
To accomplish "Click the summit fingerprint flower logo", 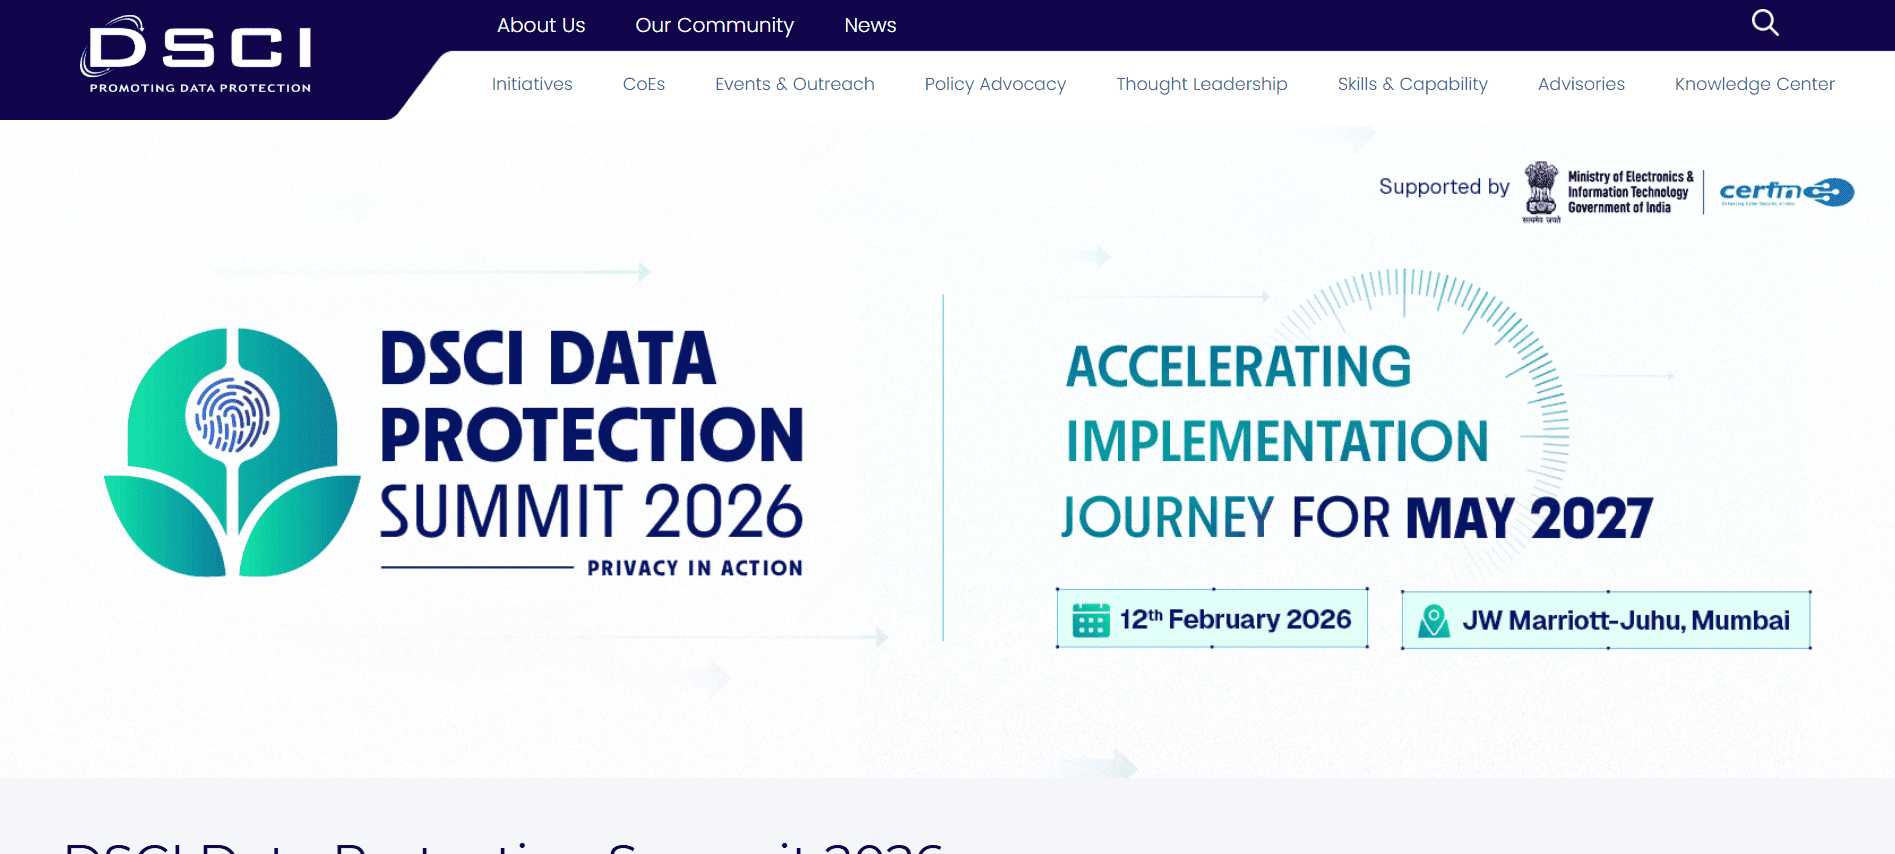I will [x=232, y=452].
